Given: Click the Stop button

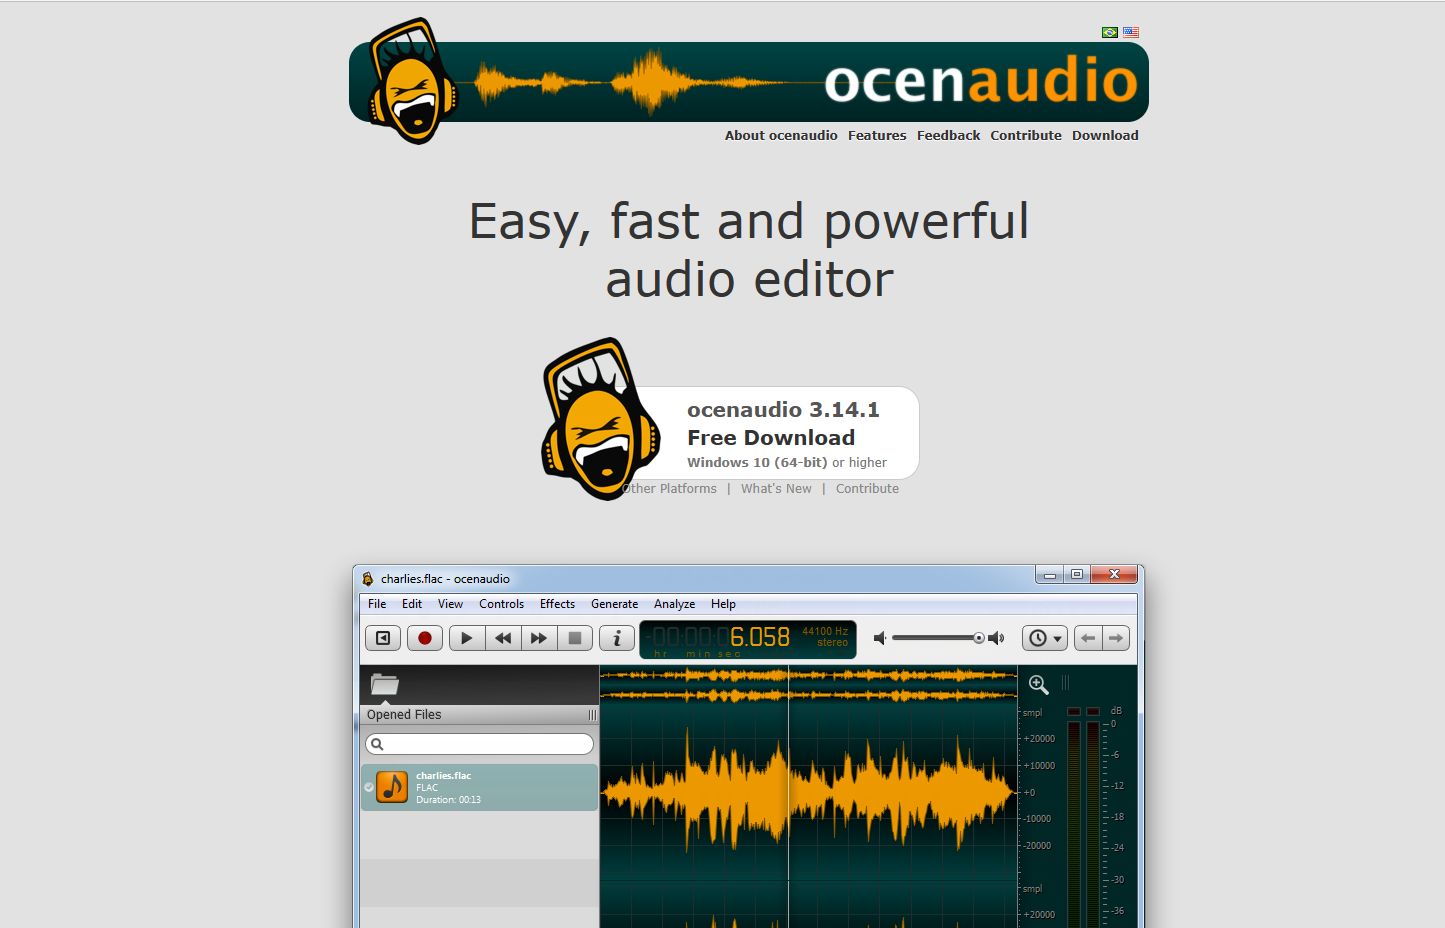Looking at the screenshot, I should coord(575,638).
